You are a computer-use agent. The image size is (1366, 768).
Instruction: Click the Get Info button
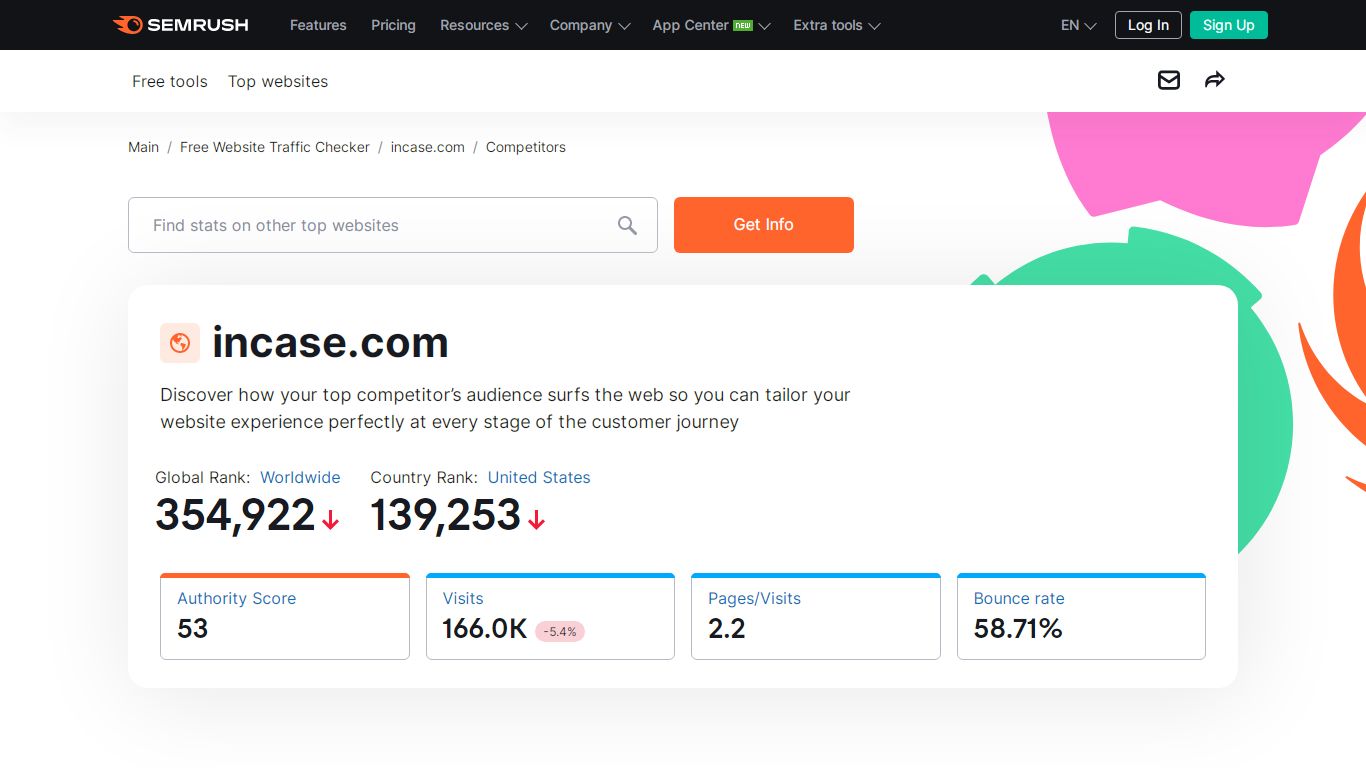764,225
